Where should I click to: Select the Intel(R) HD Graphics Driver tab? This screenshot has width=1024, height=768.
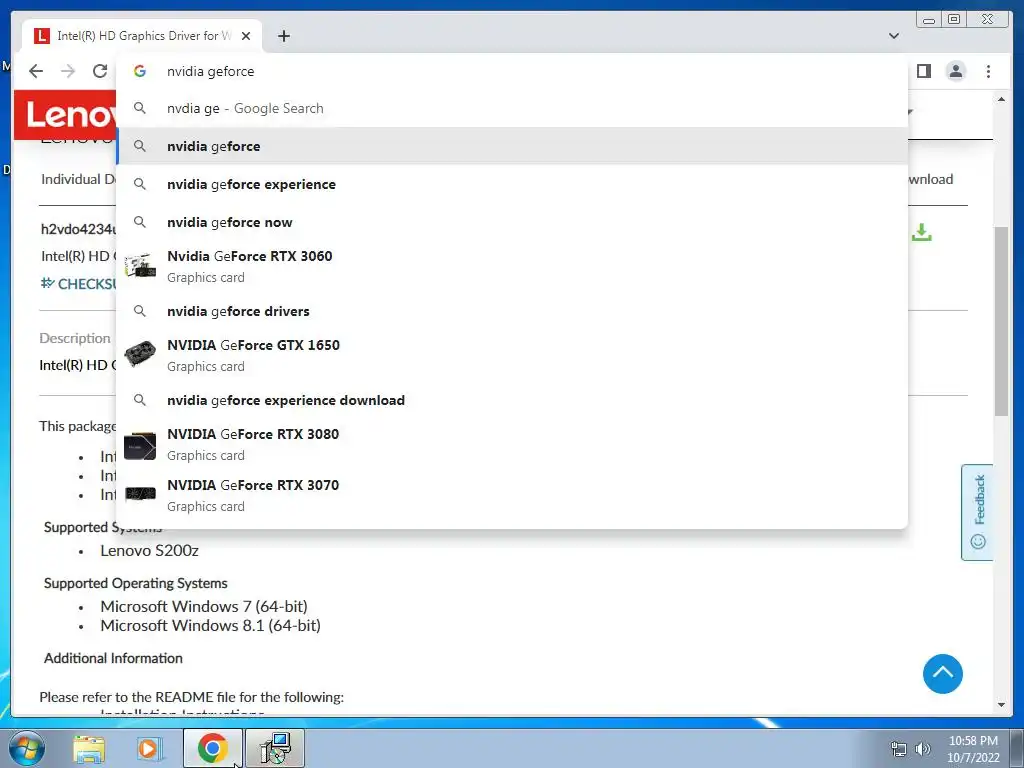point(142,36)
